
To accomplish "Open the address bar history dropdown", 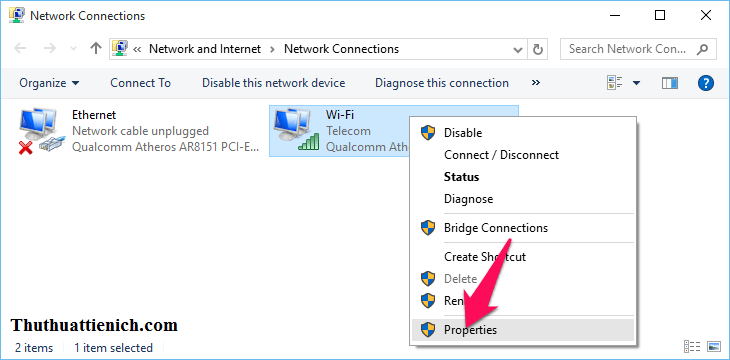I will pos(517,49).
